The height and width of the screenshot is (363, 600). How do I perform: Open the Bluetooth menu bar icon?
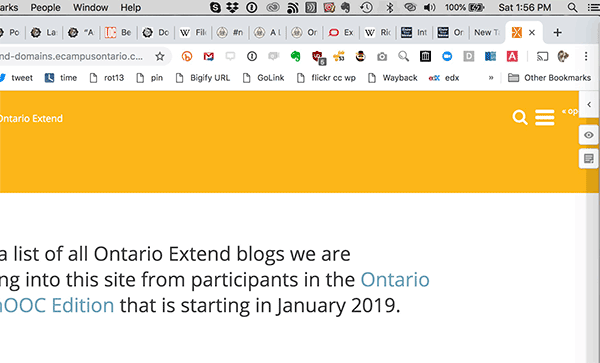click(x=390, y=7)
